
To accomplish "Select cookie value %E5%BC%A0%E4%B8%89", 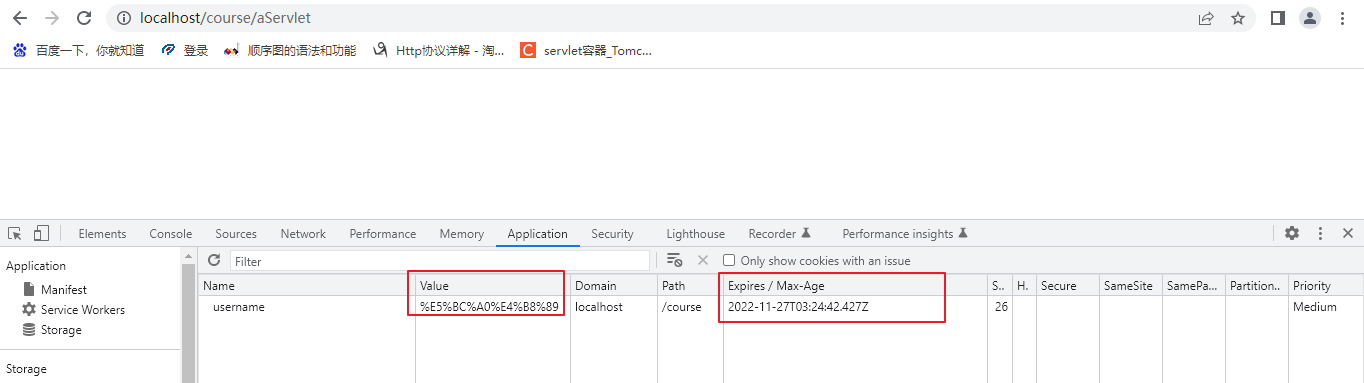I will (x=489, y=307).
